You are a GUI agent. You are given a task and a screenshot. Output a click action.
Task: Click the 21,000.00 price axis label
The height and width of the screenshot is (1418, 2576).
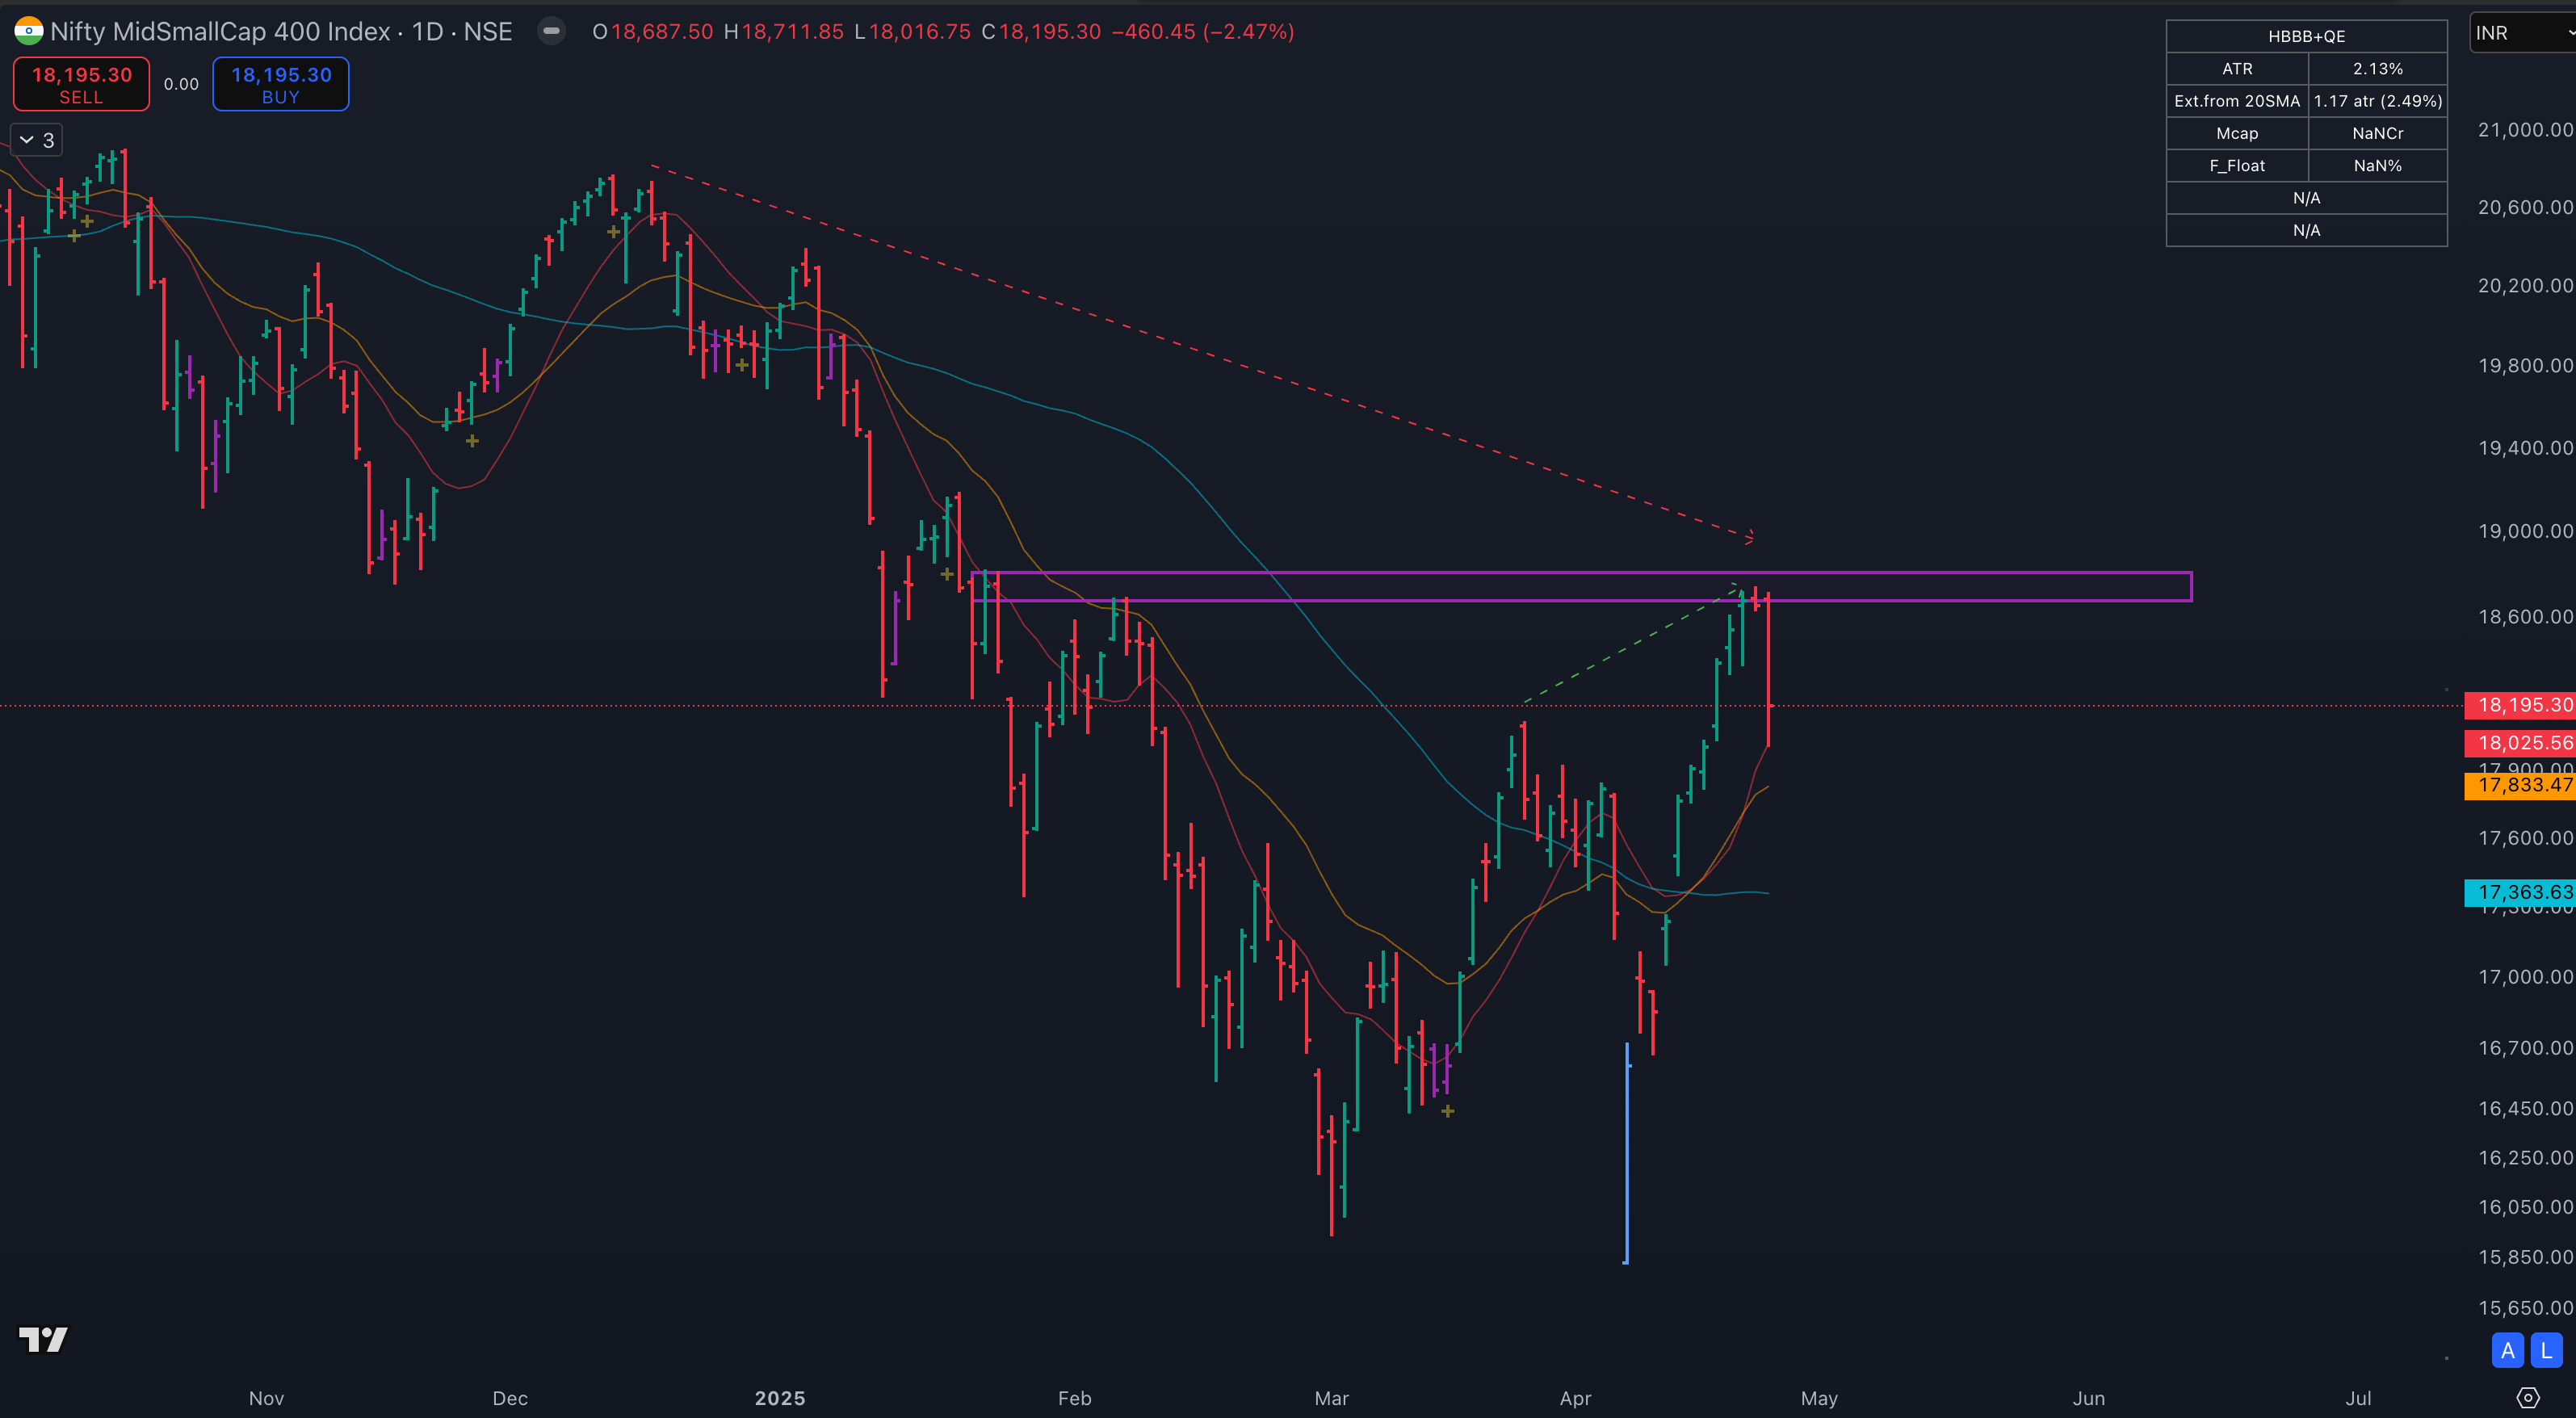click(x=2525, y=130)
